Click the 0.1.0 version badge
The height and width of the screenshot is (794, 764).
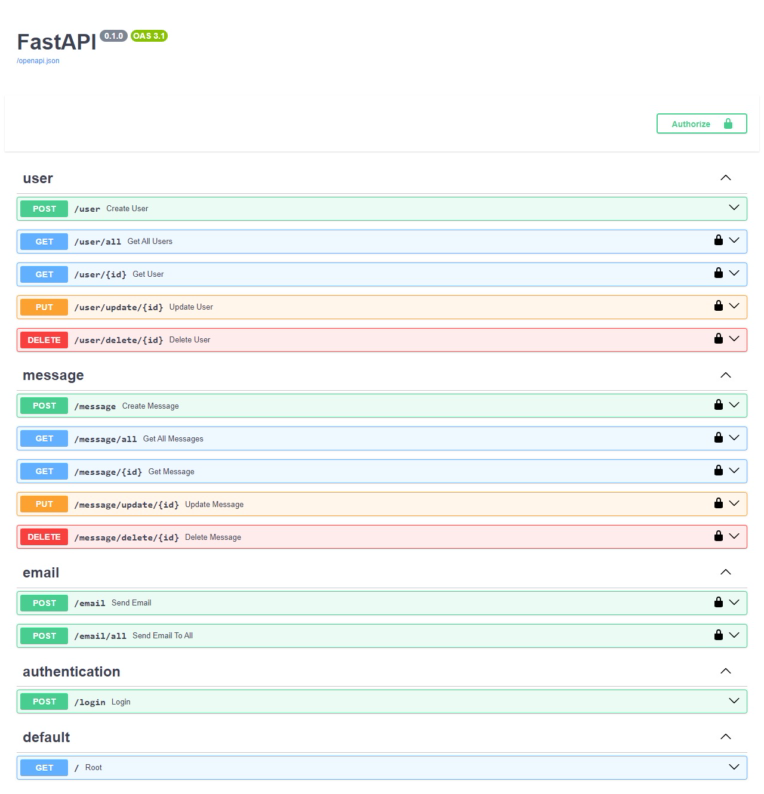113,36
